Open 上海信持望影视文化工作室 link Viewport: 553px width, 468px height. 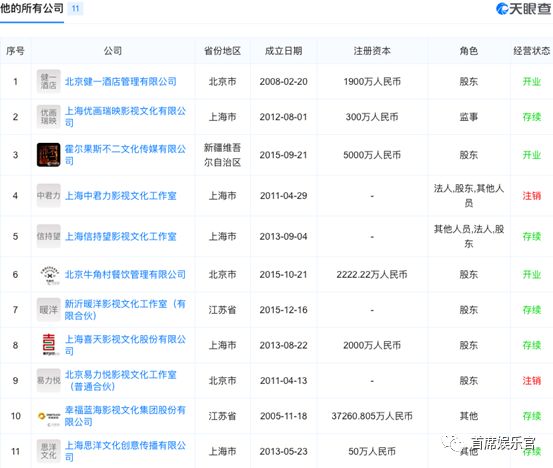(121, 237)
